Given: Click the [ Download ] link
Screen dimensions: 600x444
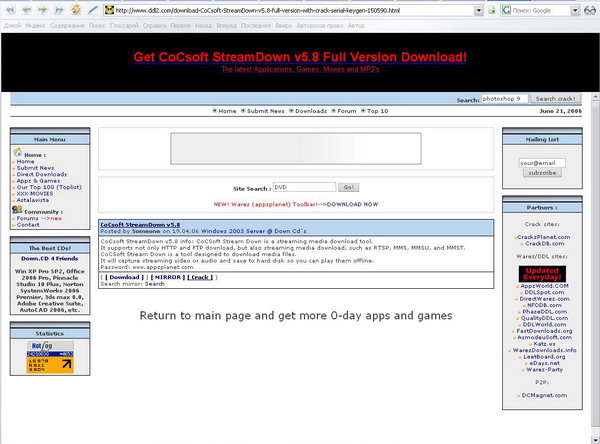Looking at the screenshot, I should coord(124,277).
